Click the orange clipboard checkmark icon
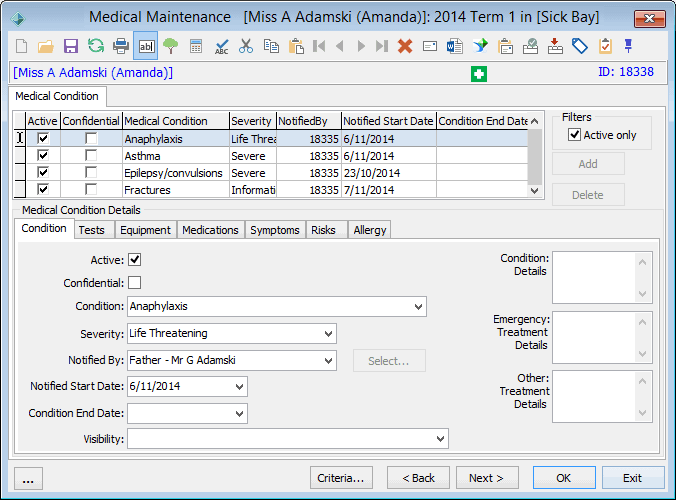Screen dimensions: 676x500 (x=605, y=46)
